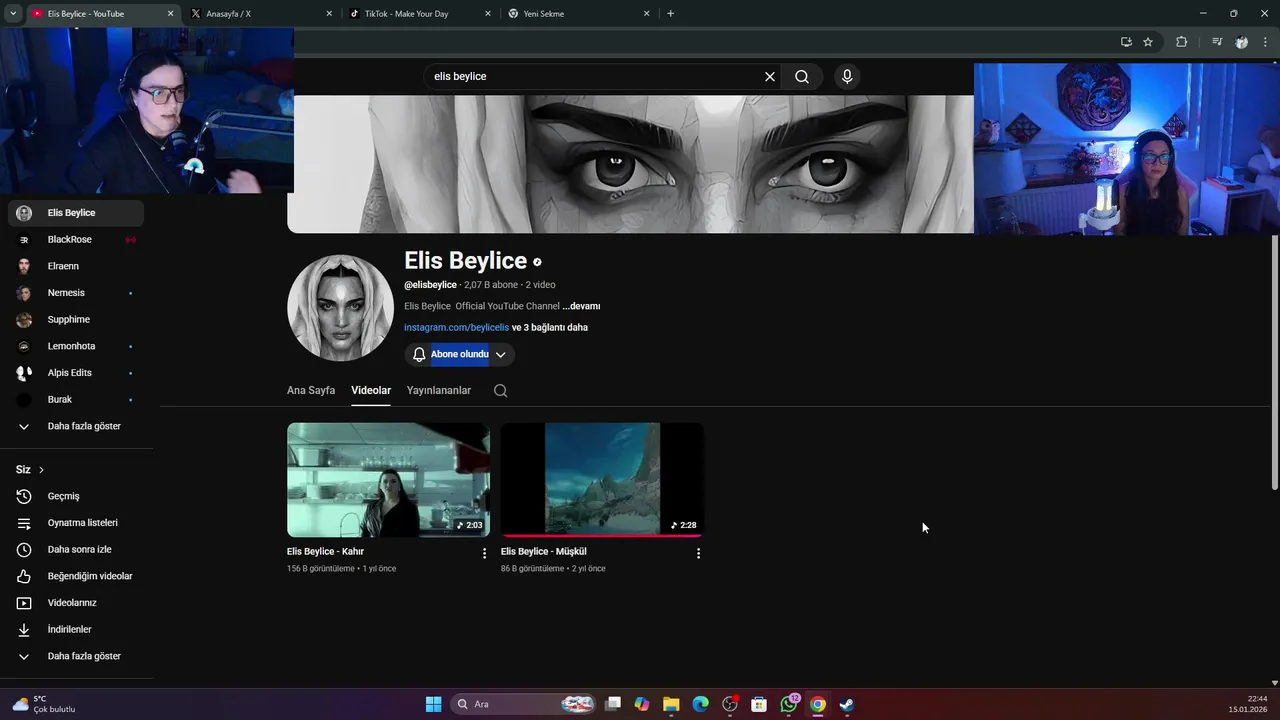Expand channel description via ...devamı
1280x720 pixels.
(x=581, y=306)
